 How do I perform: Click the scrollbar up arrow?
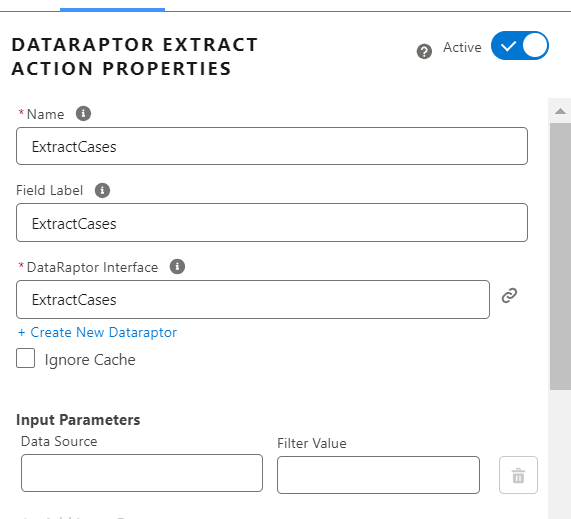560,111
